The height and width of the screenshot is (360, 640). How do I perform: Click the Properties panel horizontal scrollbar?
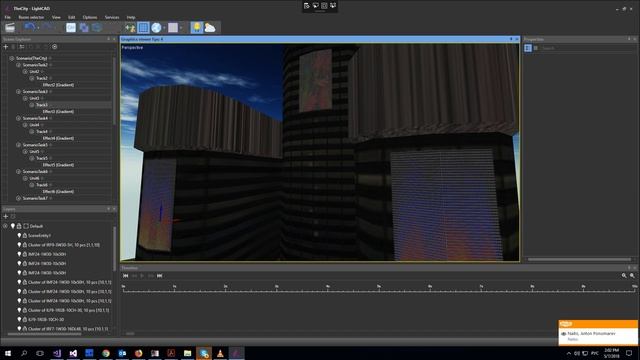[580, 259]
